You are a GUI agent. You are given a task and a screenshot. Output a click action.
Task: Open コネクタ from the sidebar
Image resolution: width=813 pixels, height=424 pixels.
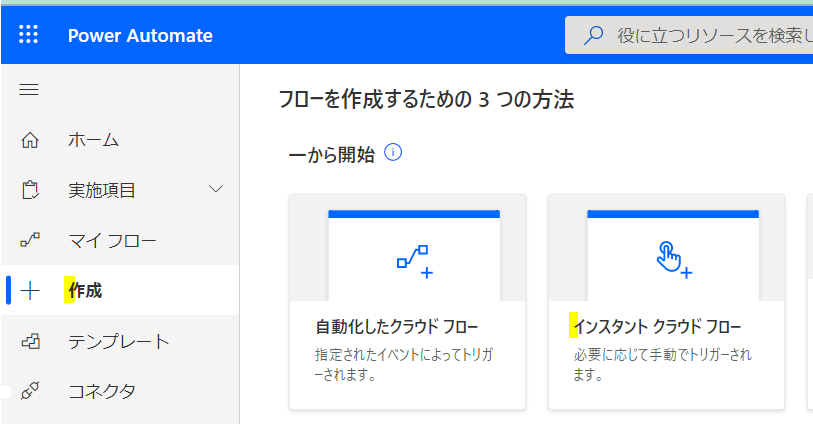click(101, 391)
